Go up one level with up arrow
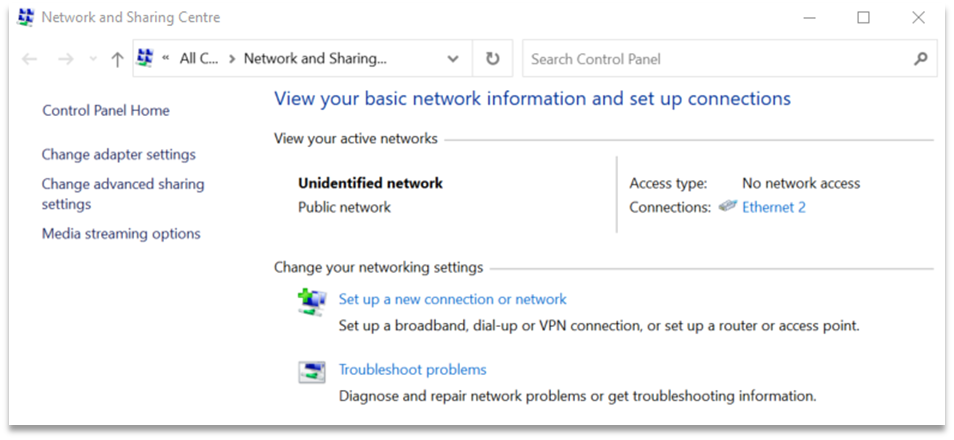The image size is (954, 440). pos(117,59)
